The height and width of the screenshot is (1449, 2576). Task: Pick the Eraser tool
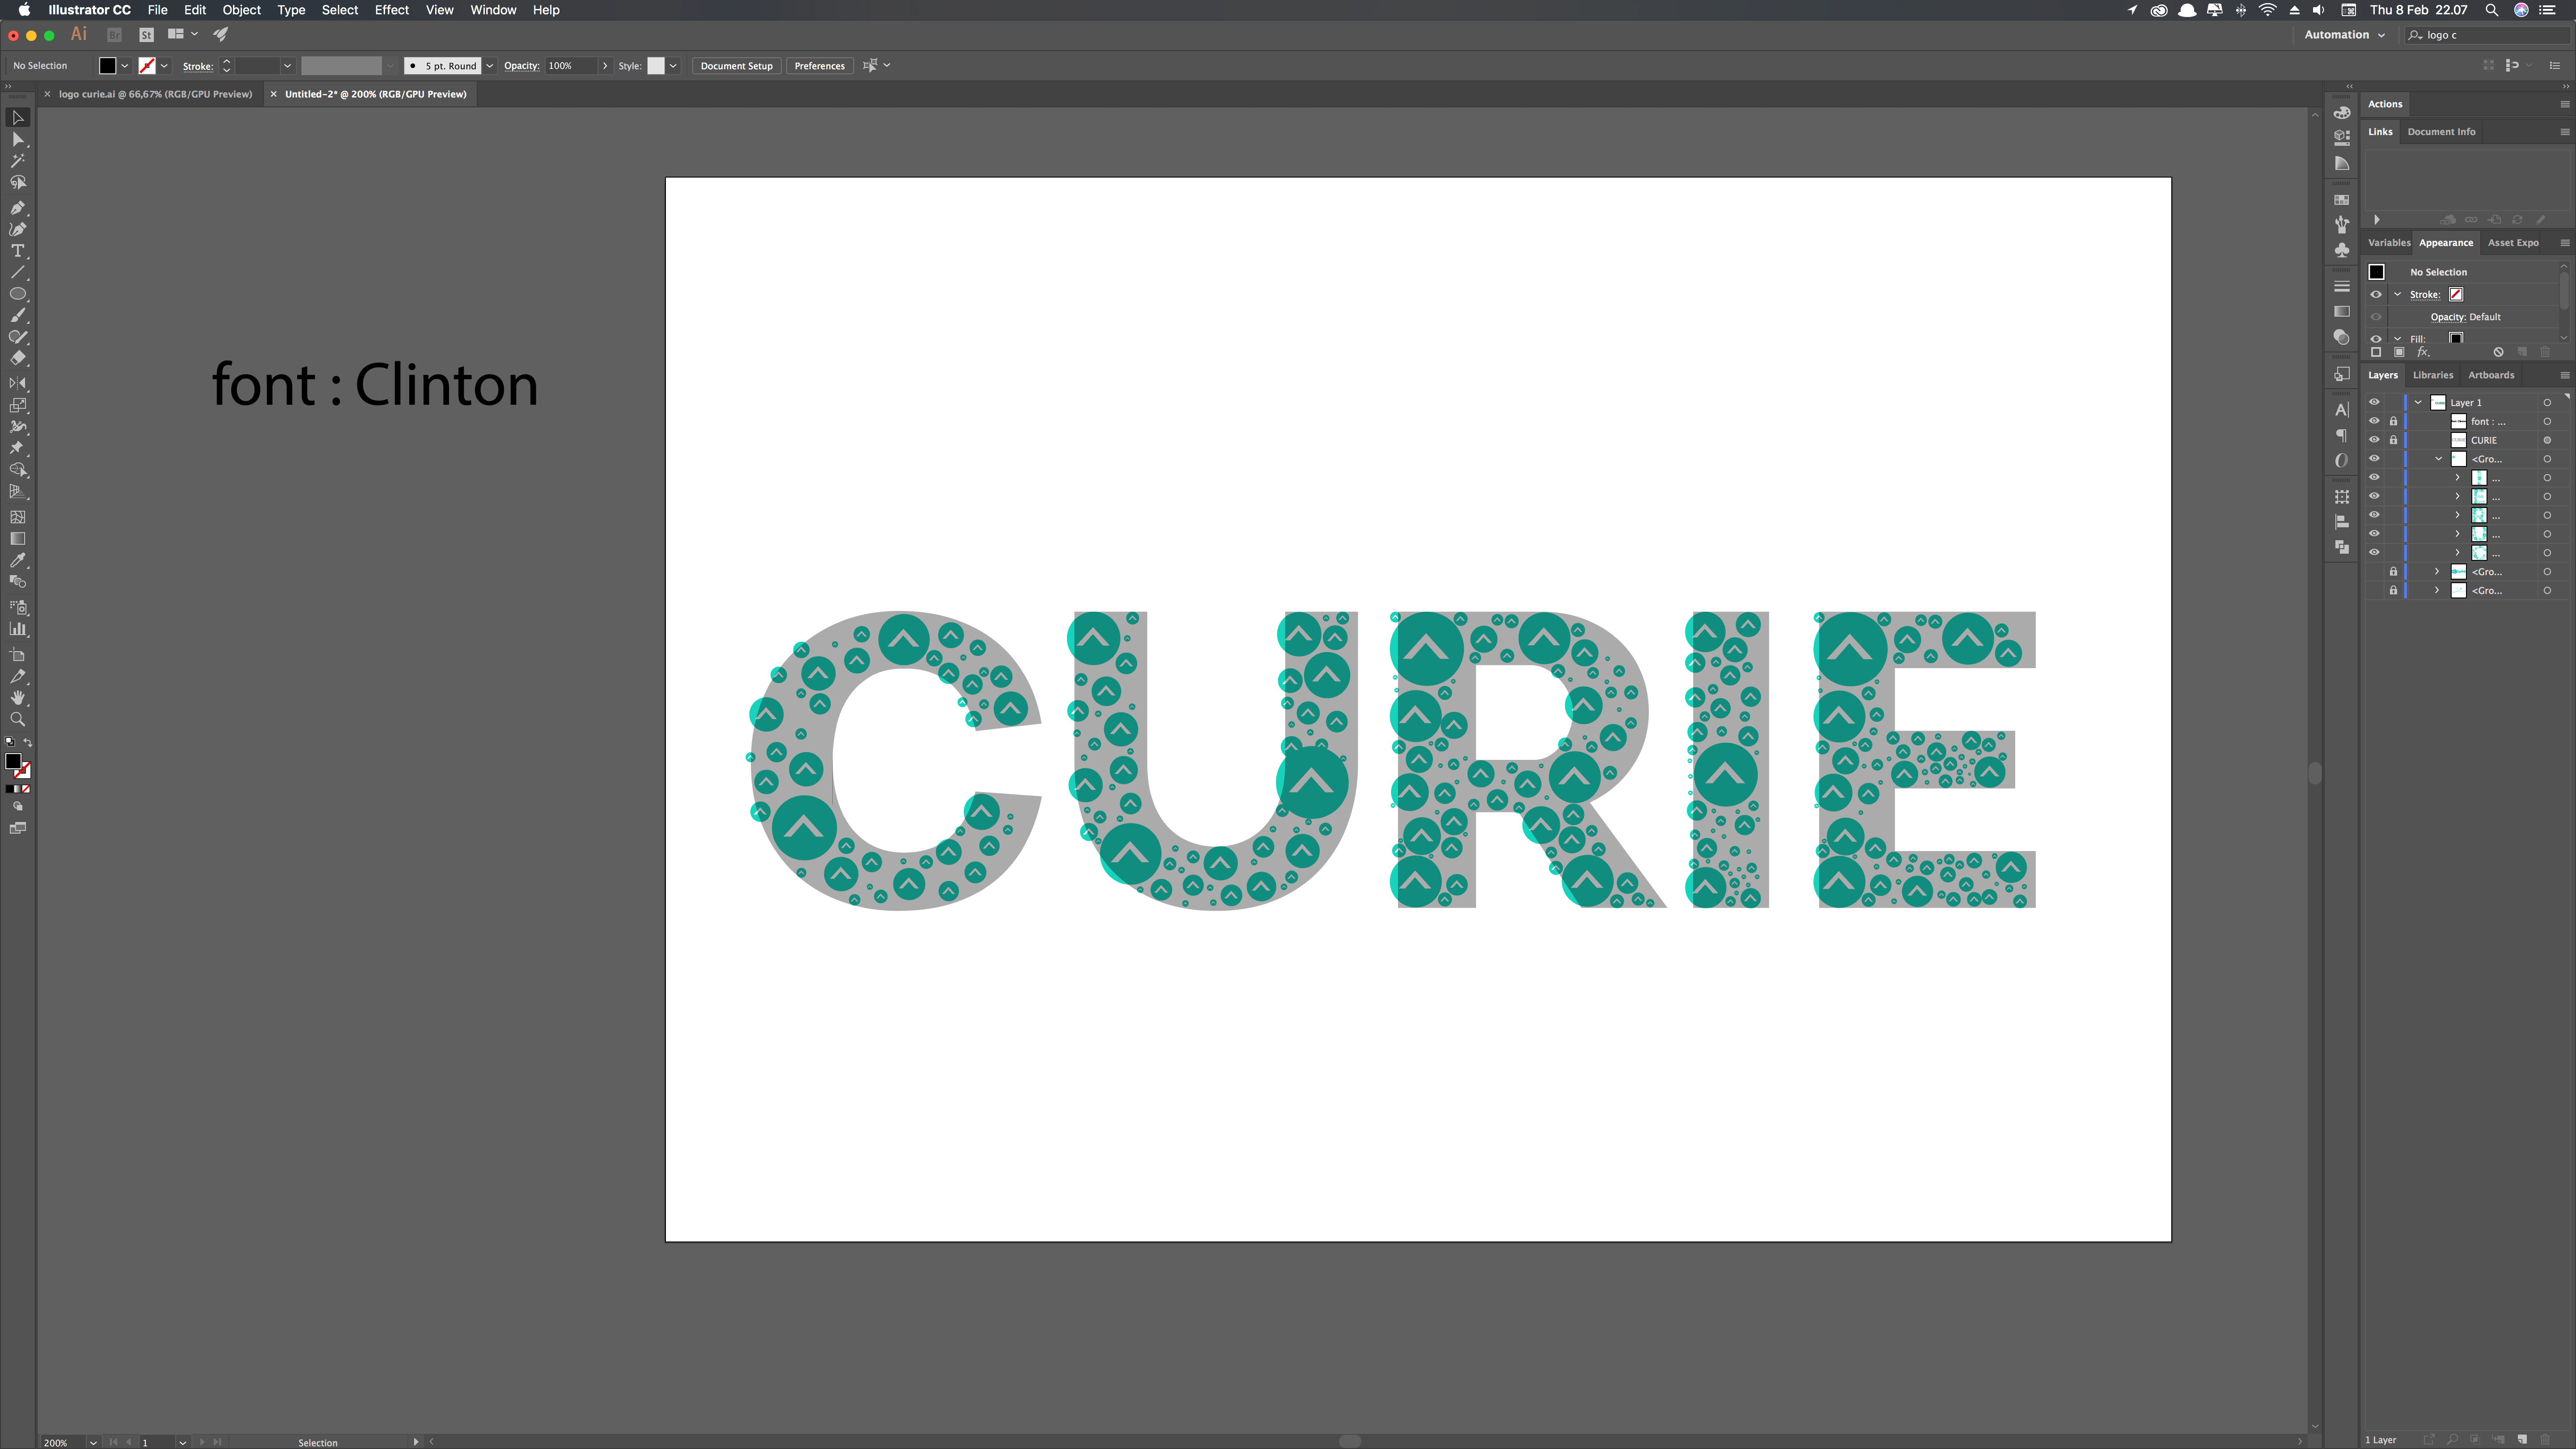tap(17, 358)
